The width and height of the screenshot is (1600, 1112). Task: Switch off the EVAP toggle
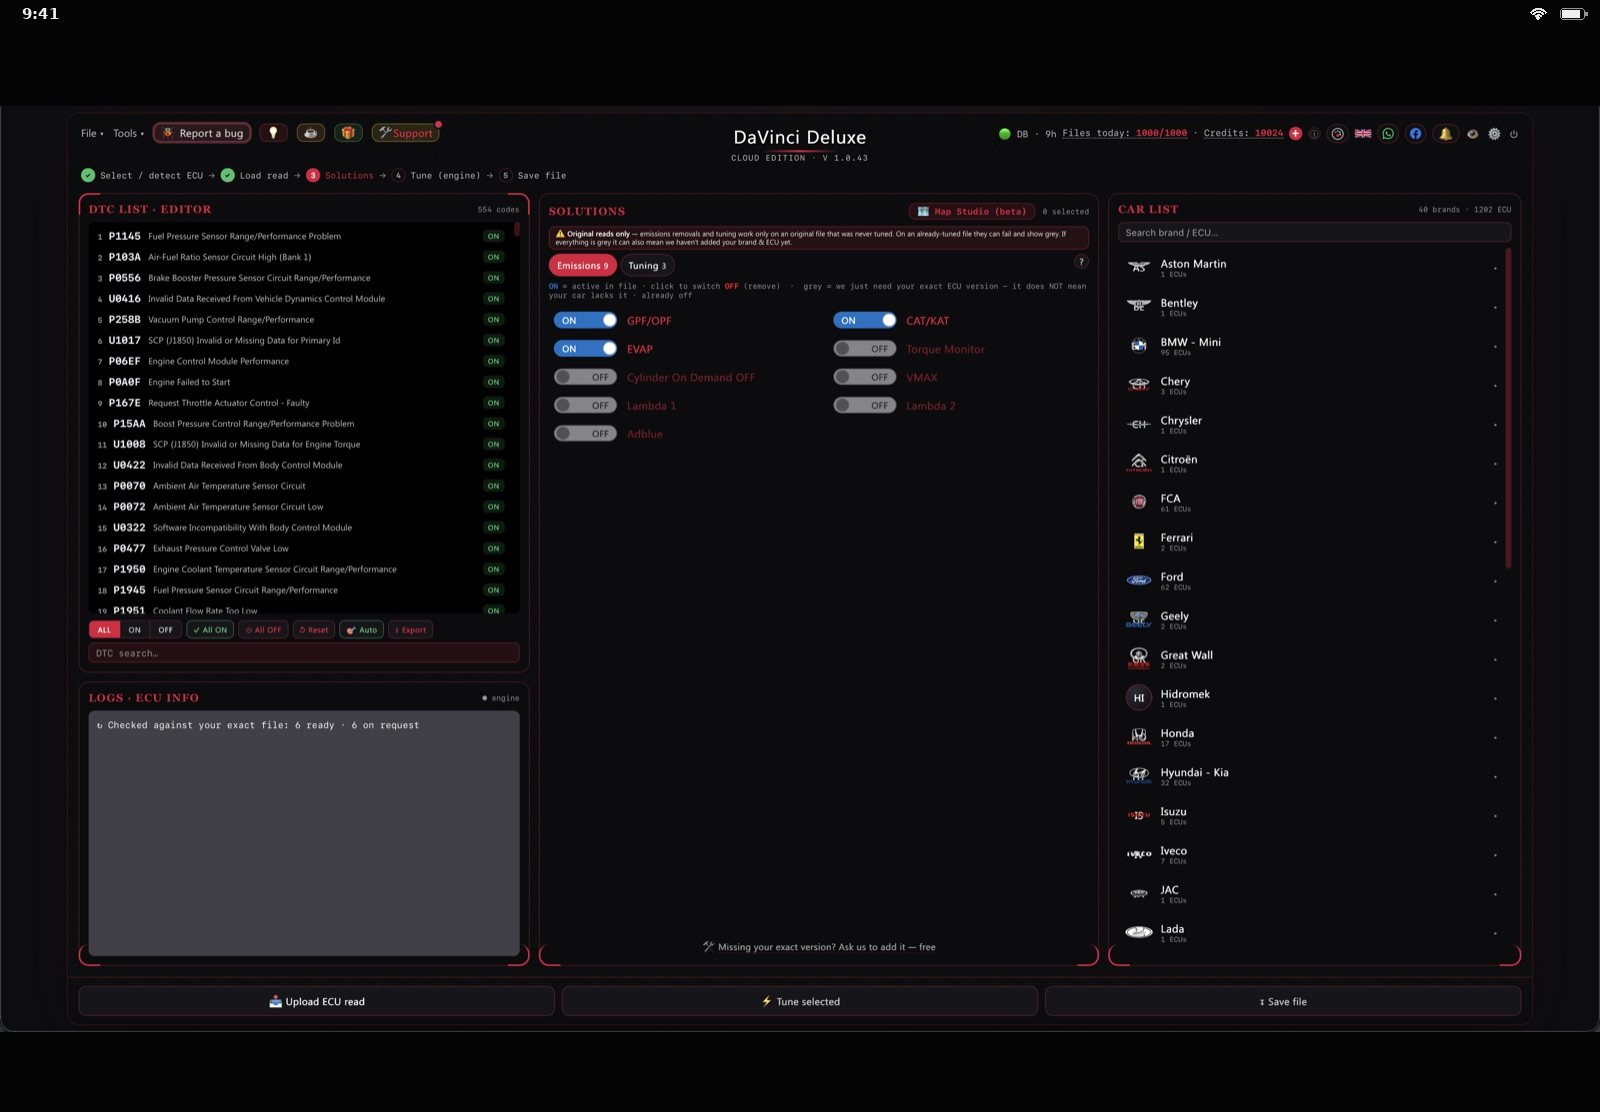(585, 349)
